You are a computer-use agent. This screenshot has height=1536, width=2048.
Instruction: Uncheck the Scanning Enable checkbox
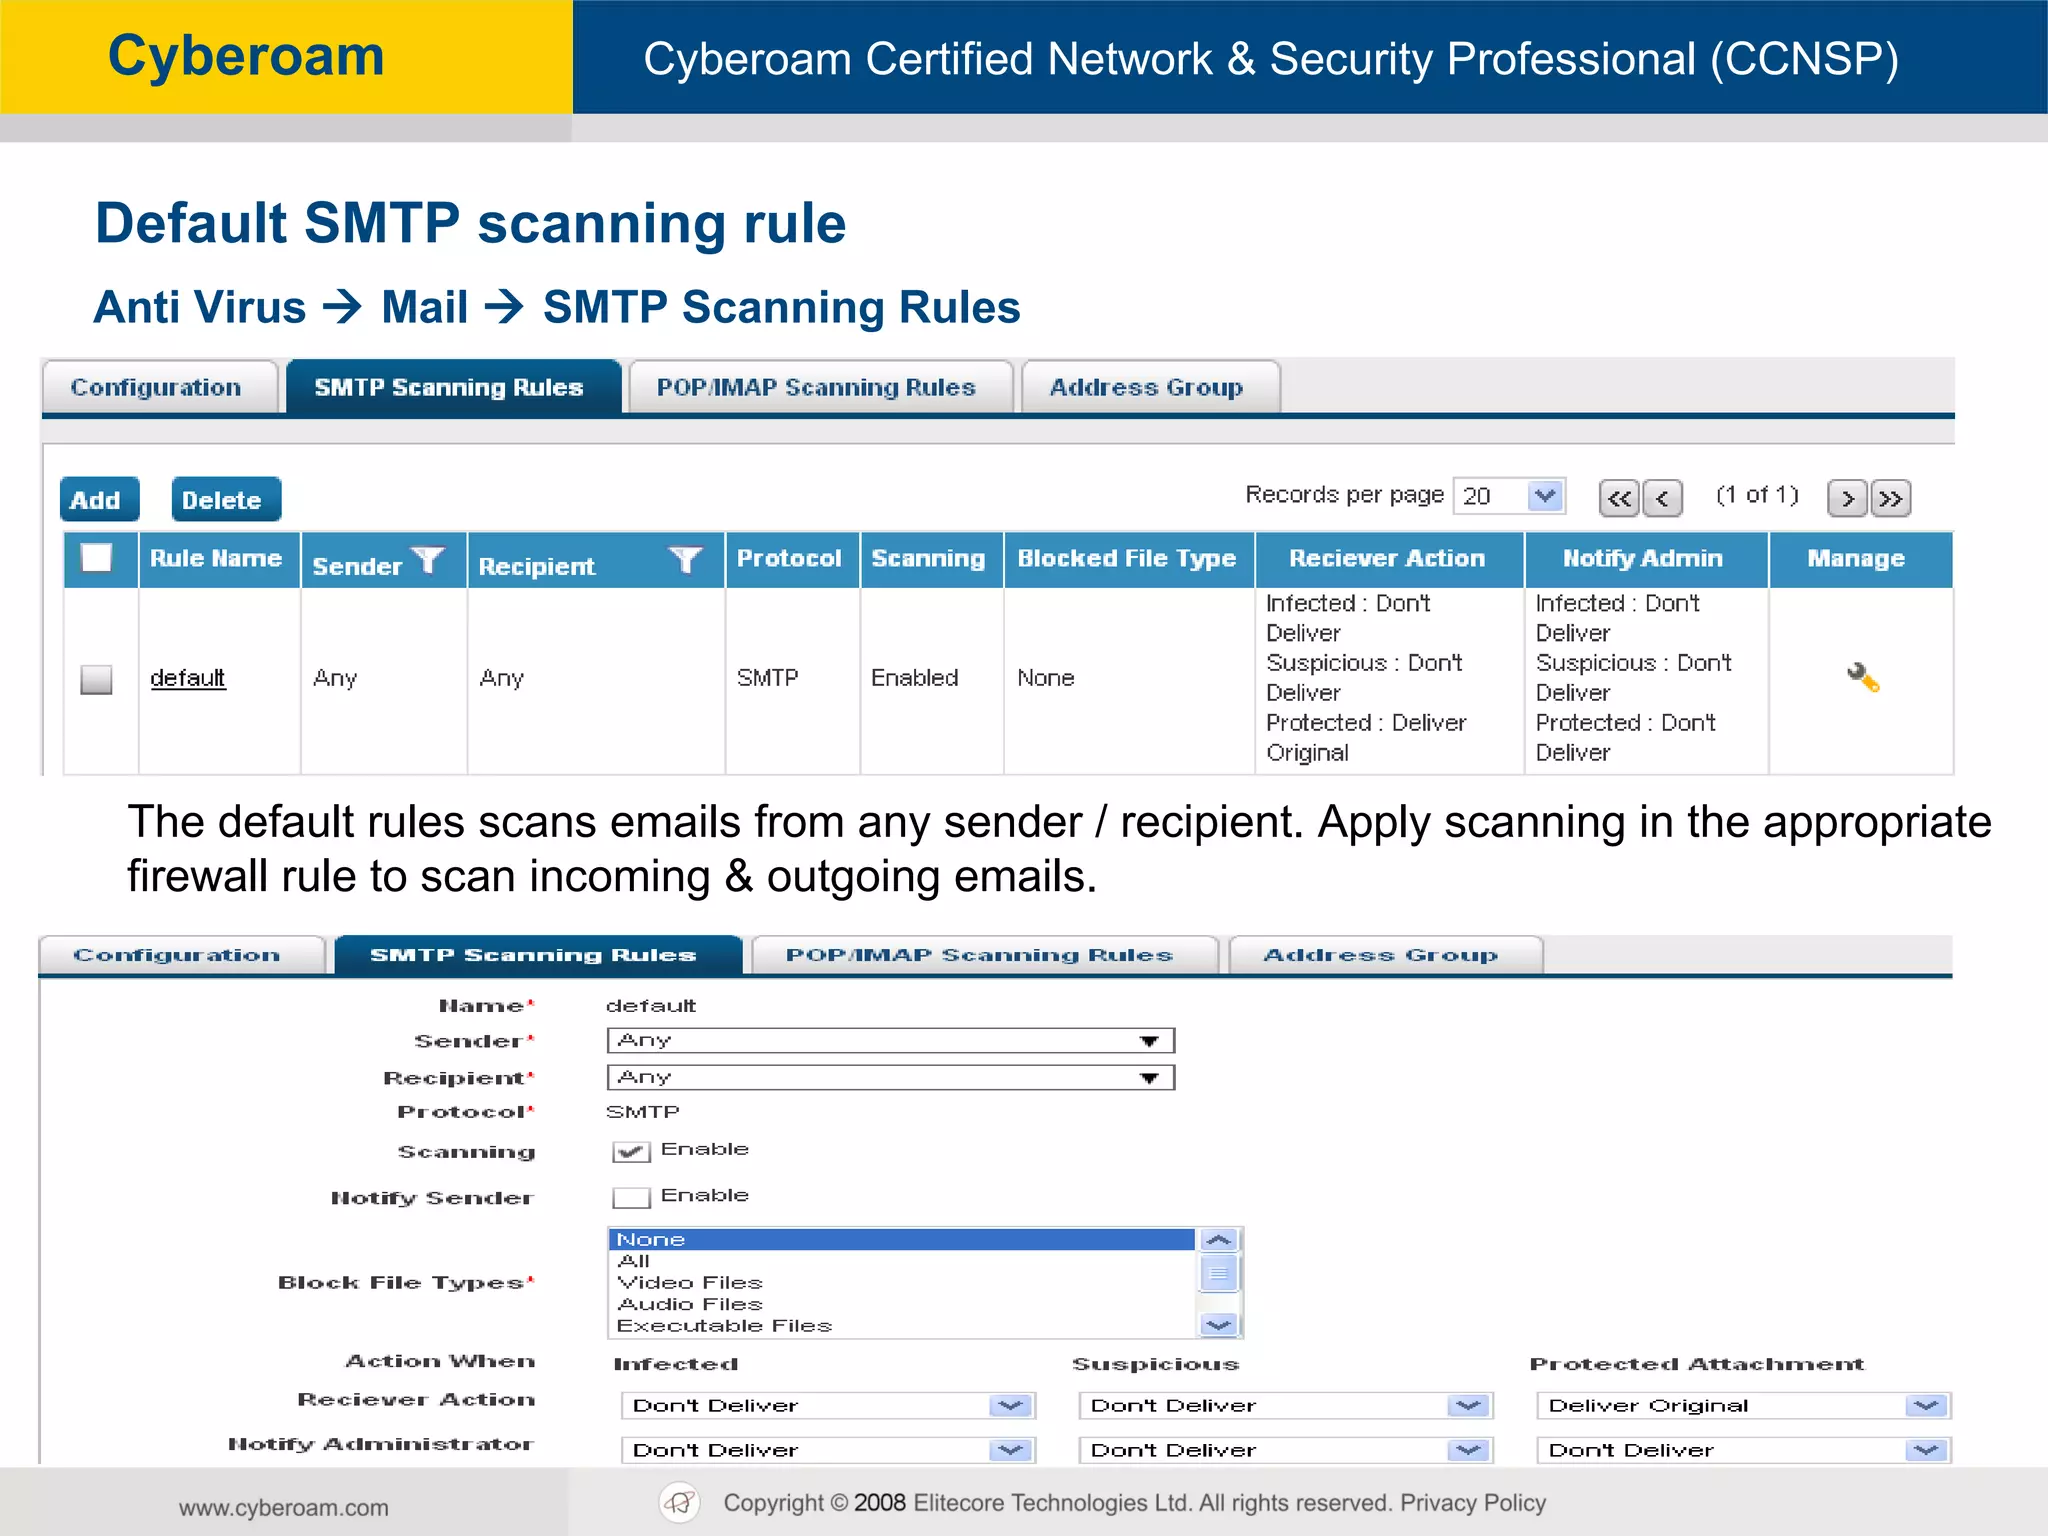point(631,1152)
